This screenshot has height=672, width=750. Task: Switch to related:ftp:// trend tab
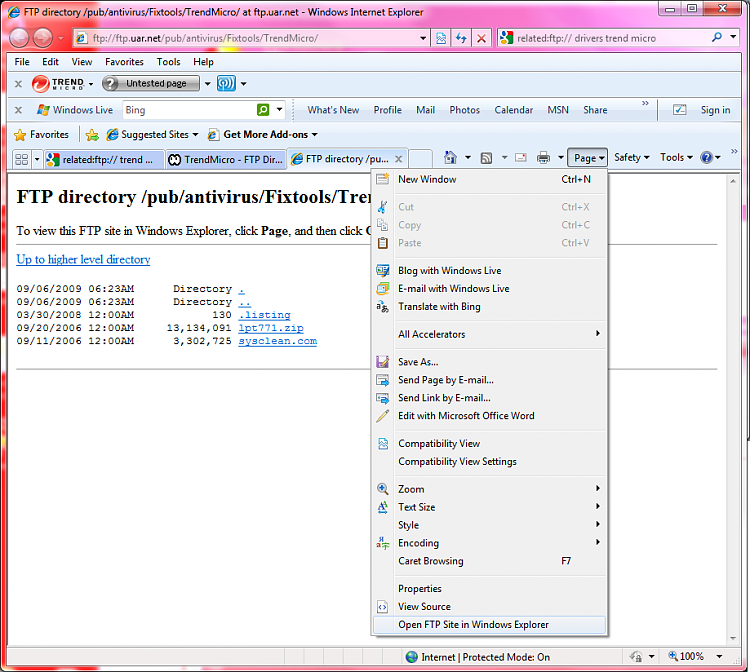(x=104, y=159)
